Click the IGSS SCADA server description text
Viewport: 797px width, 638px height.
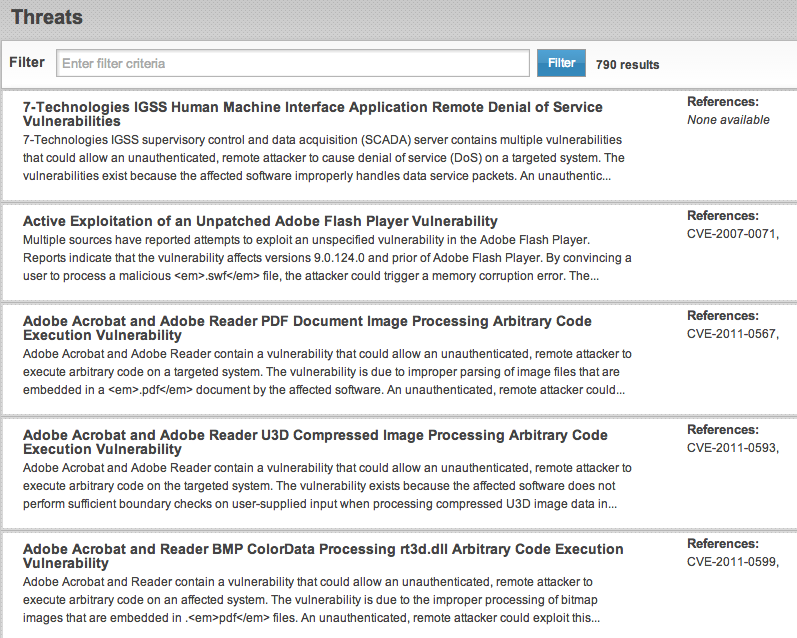(323, 158)
